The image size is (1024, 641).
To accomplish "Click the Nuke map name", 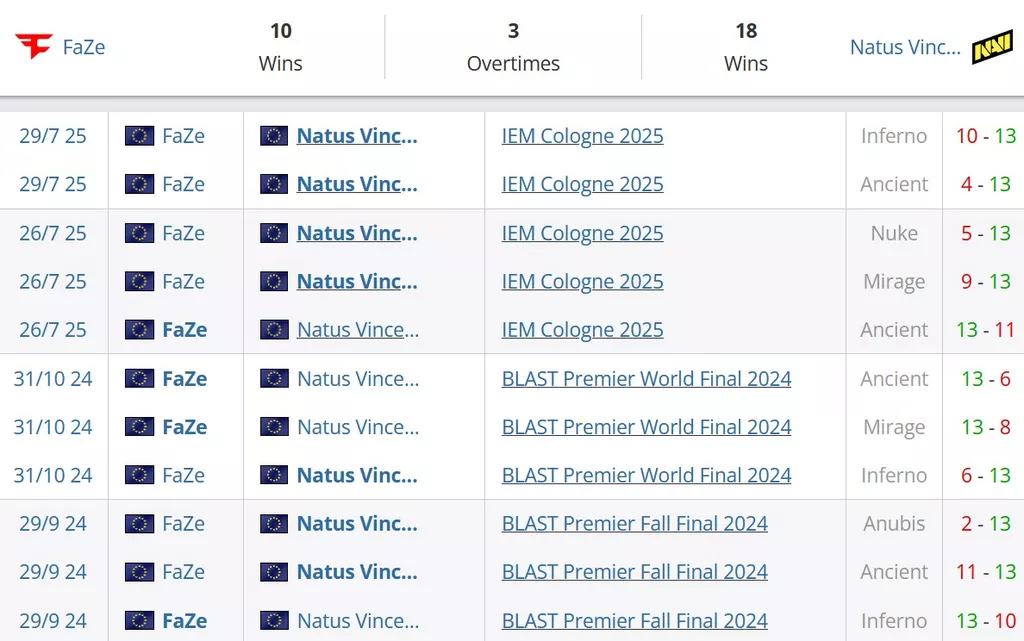I will tap(894, 233).
